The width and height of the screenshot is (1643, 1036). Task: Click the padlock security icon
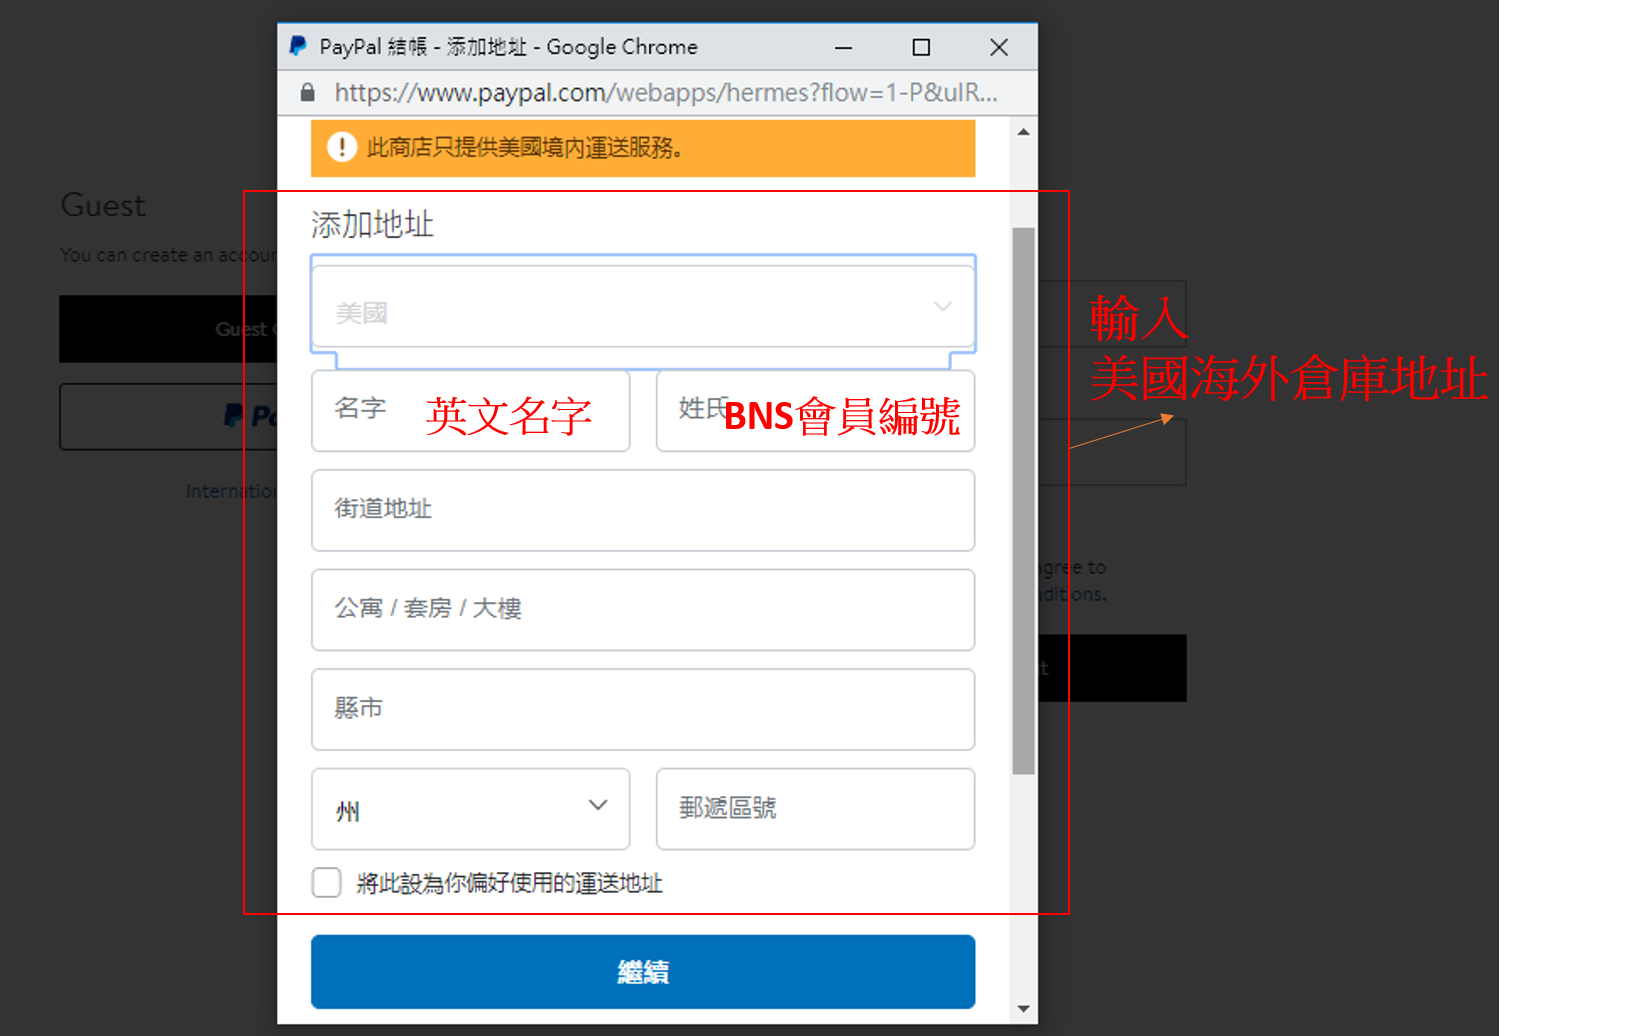(308, 93)
